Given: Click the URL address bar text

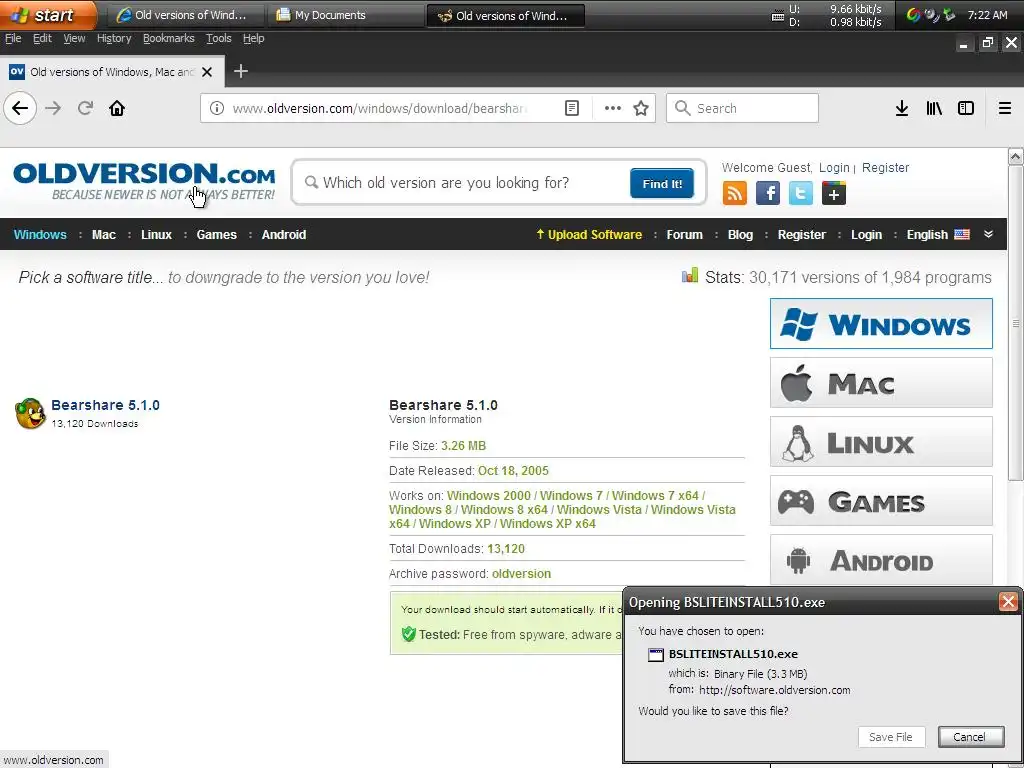Looking at the screenshot, I should point(380,108).
